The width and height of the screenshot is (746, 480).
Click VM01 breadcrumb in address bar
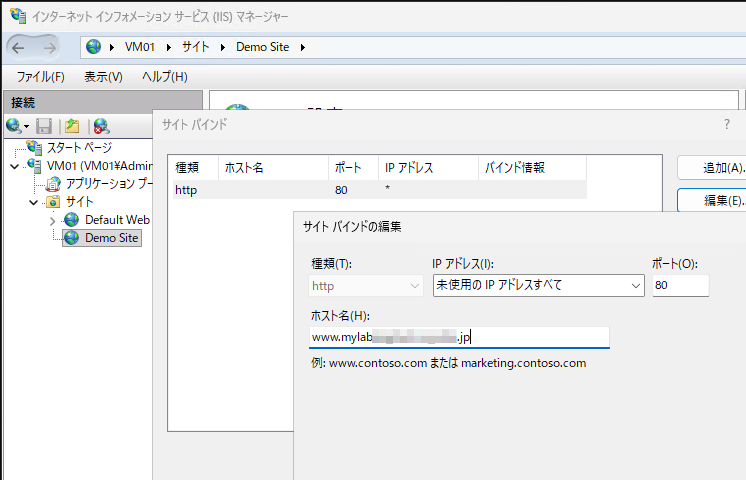tap(140, 47)
